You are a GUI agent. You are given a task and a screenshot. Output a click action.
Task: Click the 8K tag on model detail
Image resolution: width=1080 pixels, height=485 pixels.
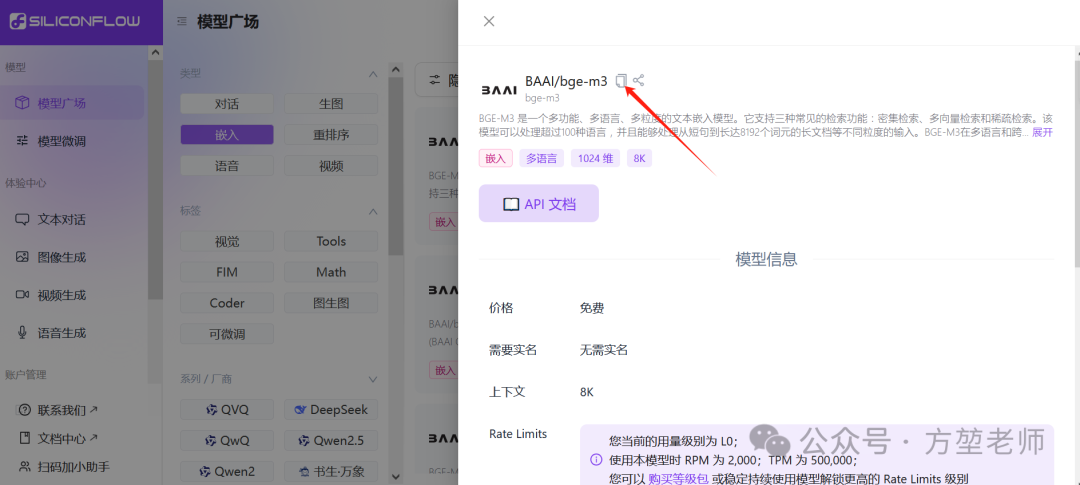[x=639, y=158]
